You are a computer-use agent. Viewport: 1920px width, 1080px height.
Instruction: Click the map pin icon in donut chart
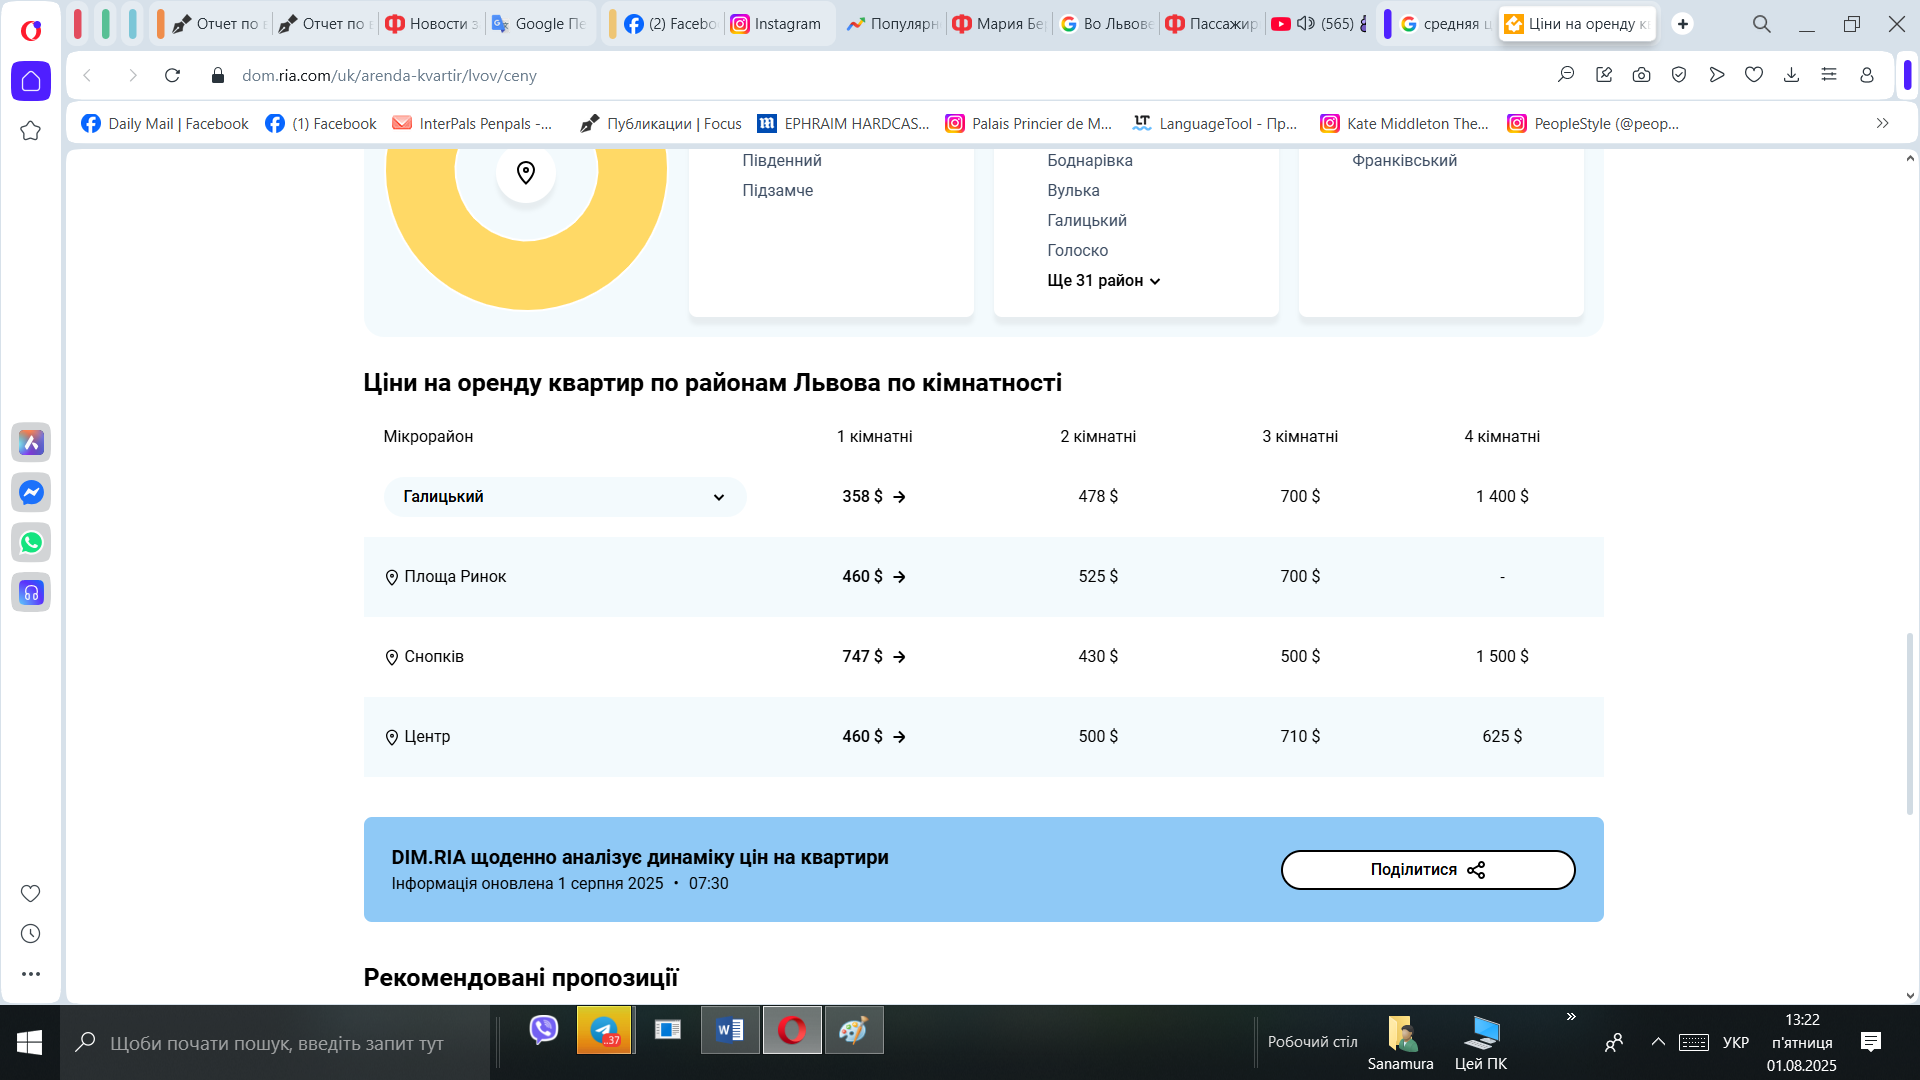[x=526, y=172]
